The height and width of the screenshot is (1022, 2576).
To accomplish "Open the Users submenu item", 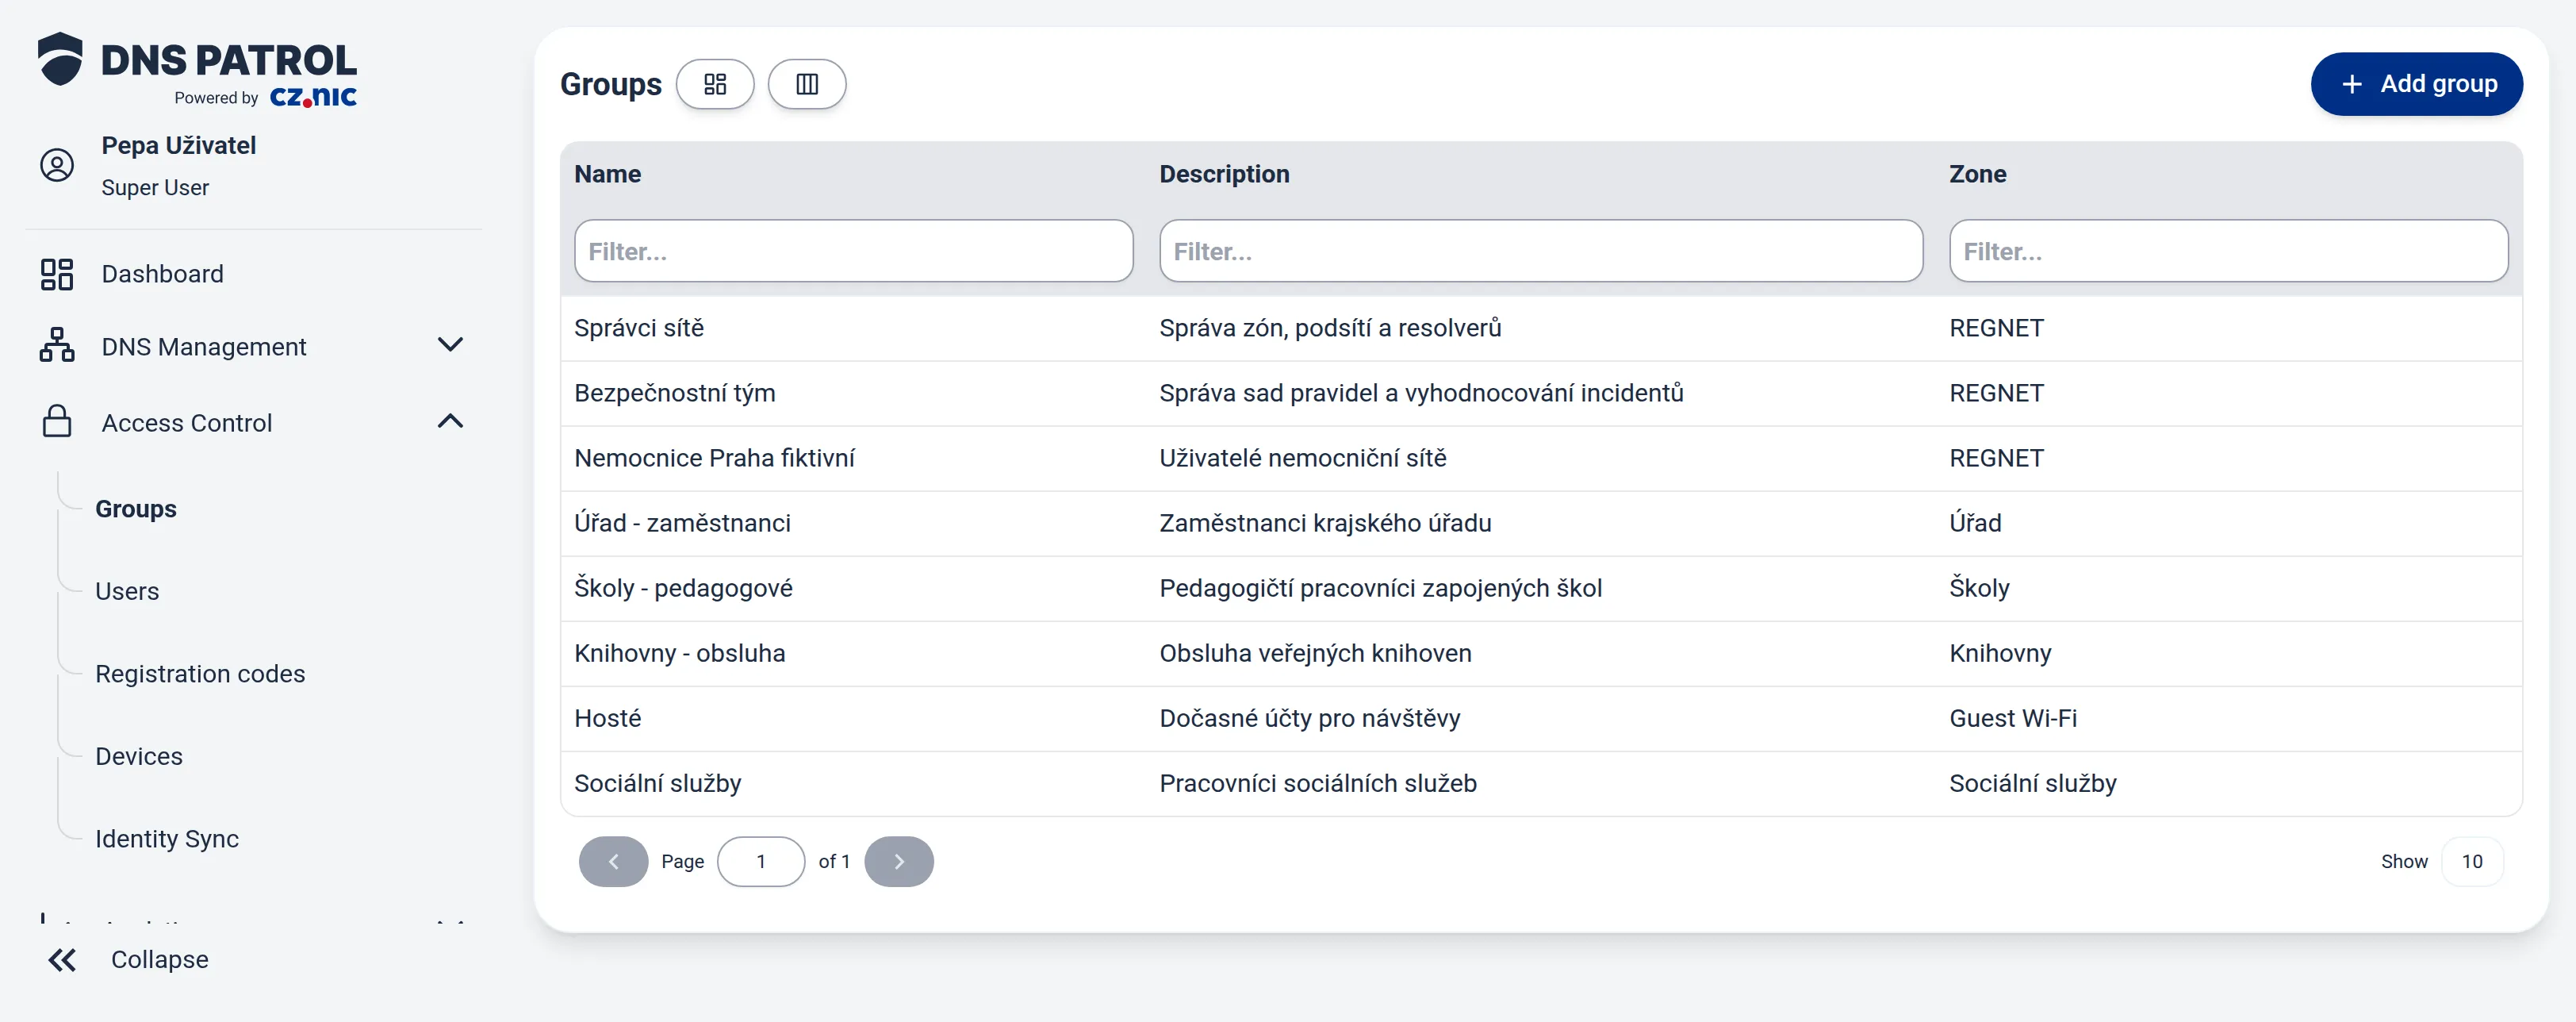I will click(x=127, y=591).
